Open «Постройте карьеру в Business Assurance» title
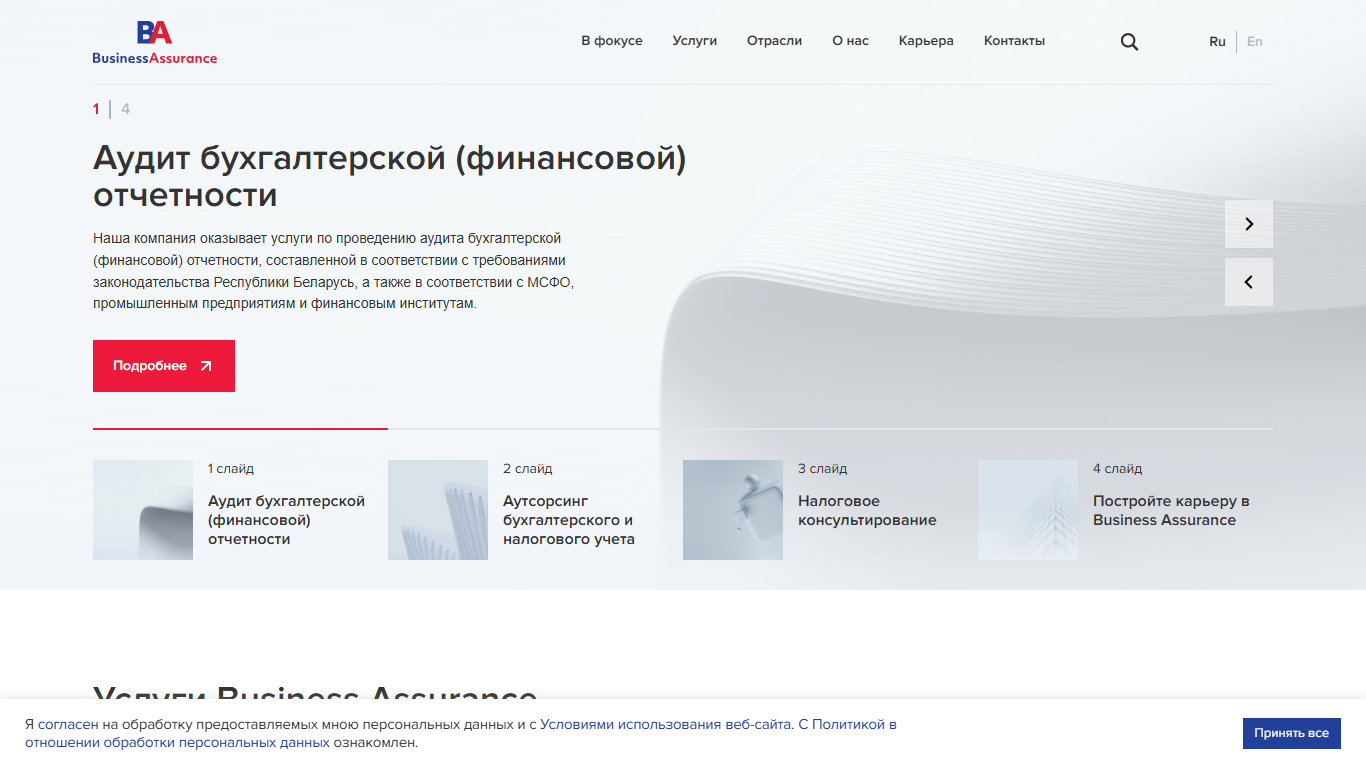 tap(1171, 510)
